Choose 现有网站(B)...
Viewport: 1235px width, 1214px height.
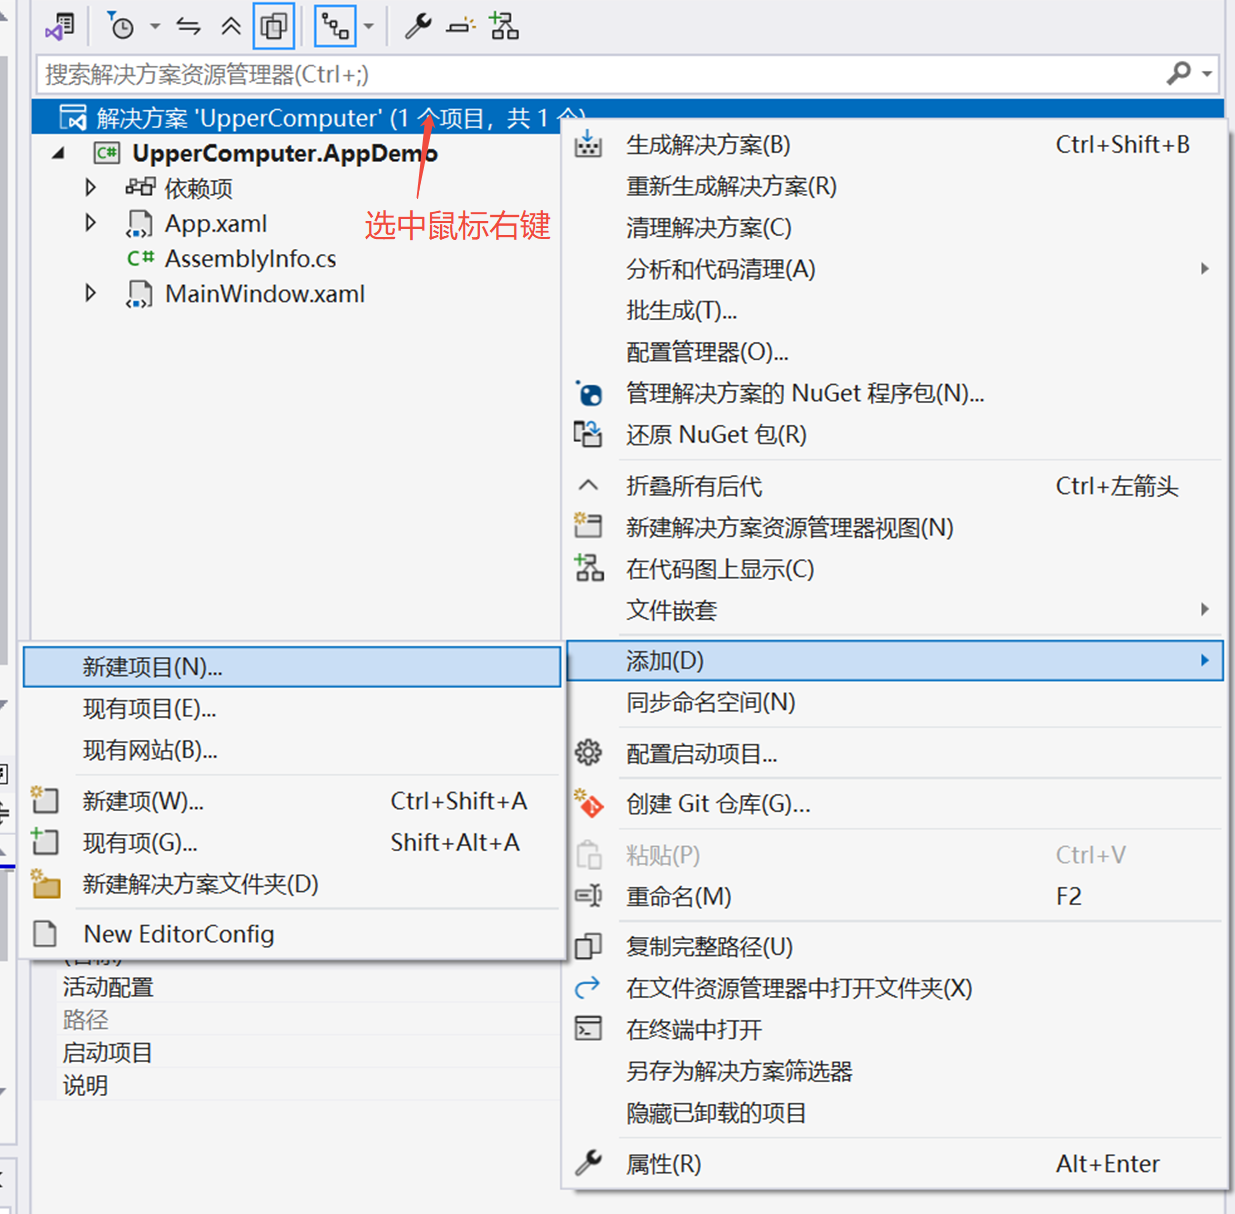[x=292, y=750]
